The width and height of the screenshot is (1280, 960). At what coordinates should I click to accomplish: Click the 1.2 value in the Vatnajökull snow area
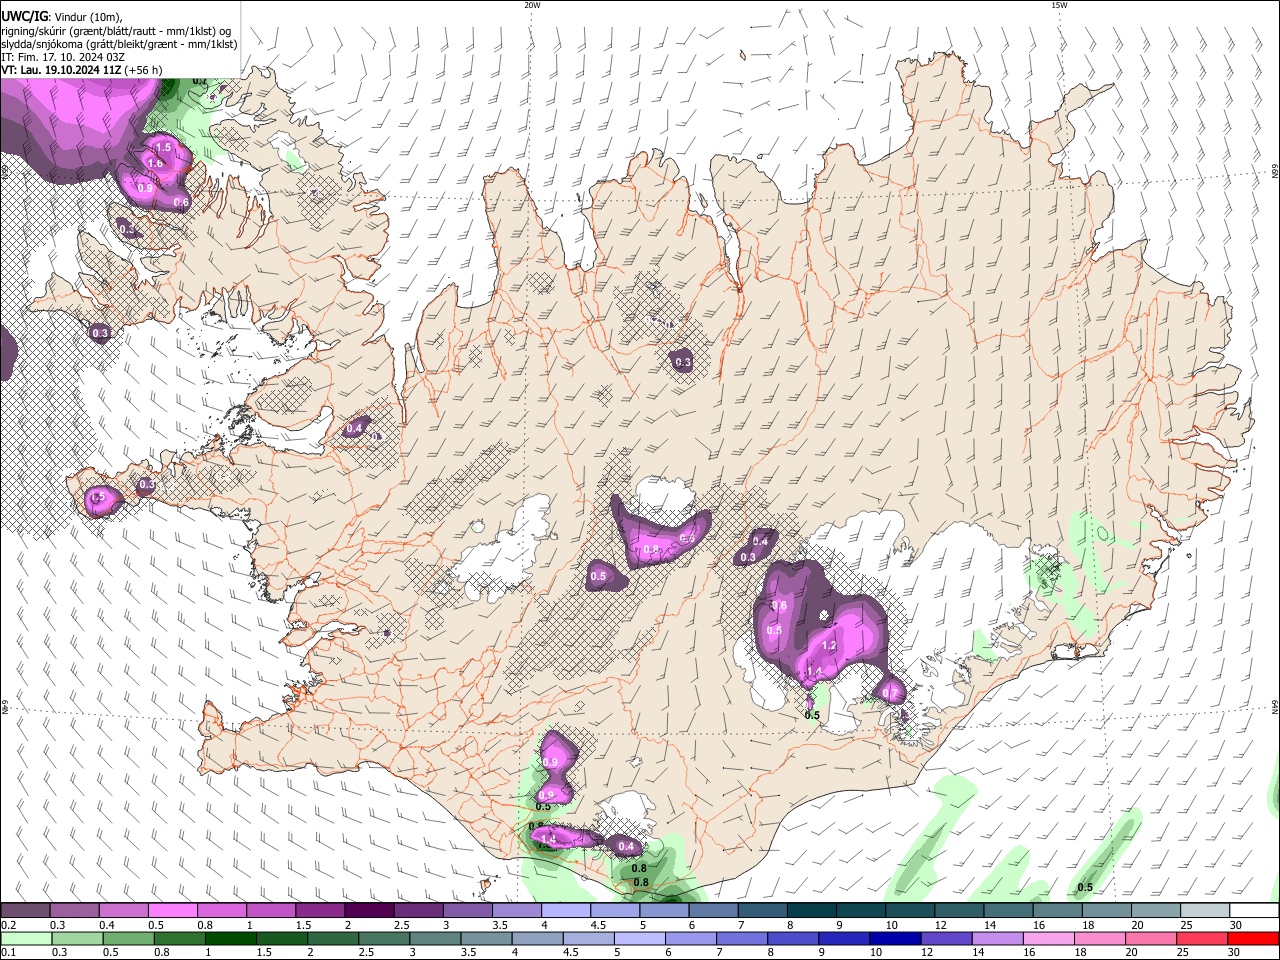829,646
